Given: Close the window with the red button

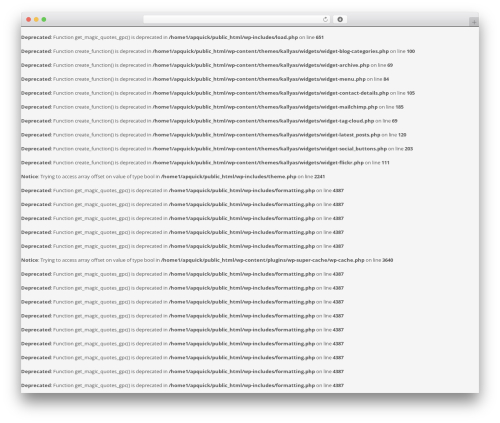Looking at the screenshot, I should click(29, 19).
